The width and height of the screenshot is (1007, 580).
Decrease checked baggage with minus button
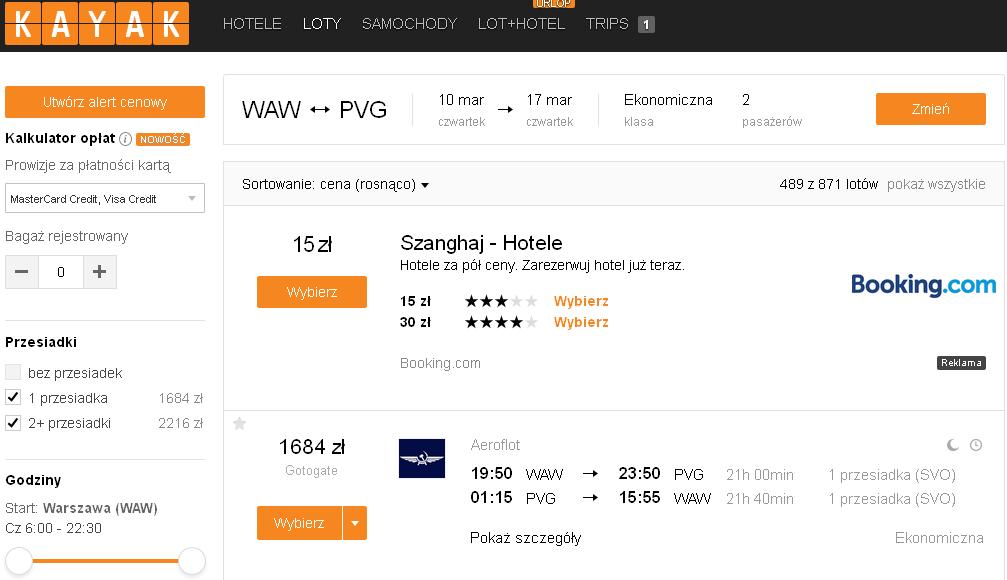tap(22, 272)
